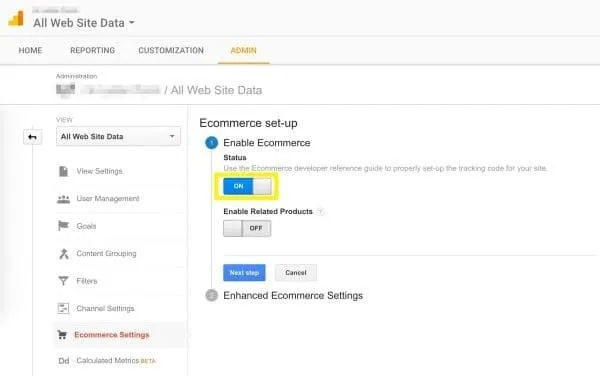
Task: Click help icon beside Enable Related Products
Action: [x=321, y=212]
